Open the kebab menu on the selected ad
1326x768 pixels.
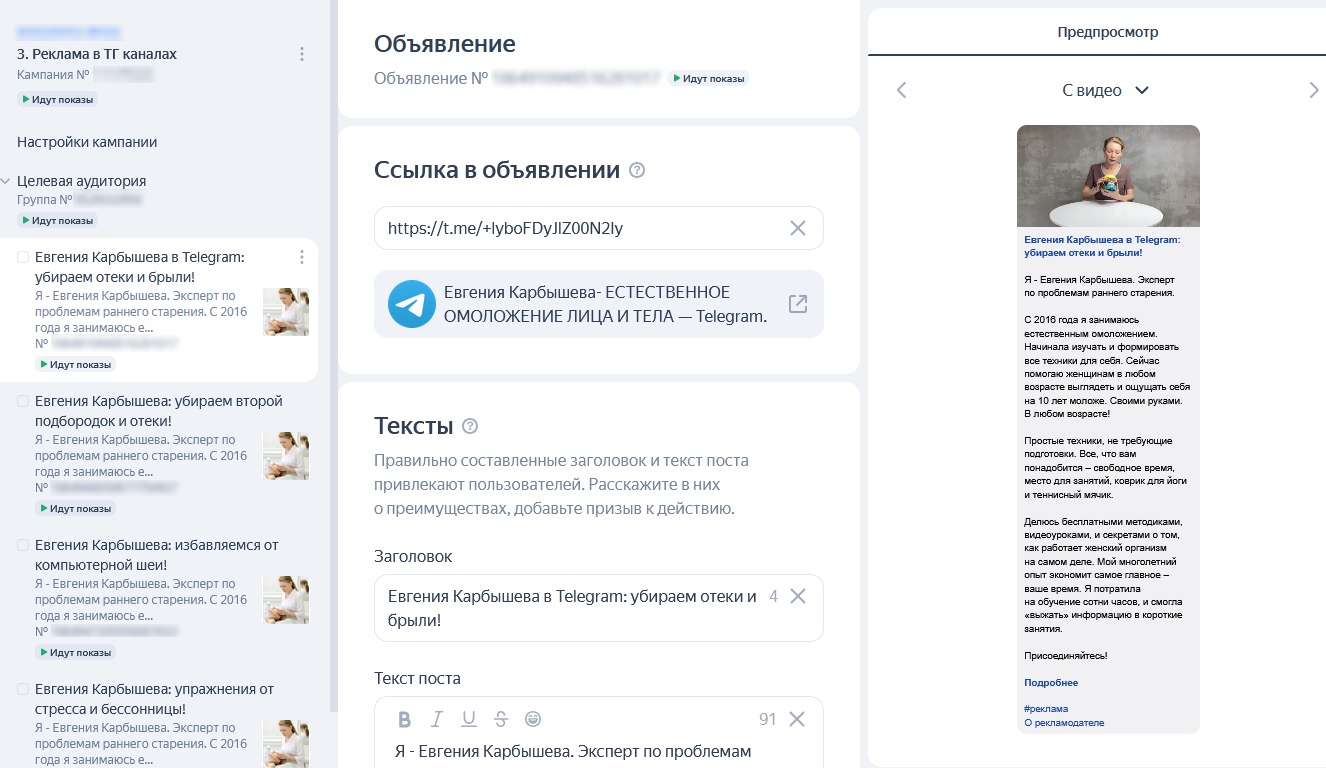[301, 257]
